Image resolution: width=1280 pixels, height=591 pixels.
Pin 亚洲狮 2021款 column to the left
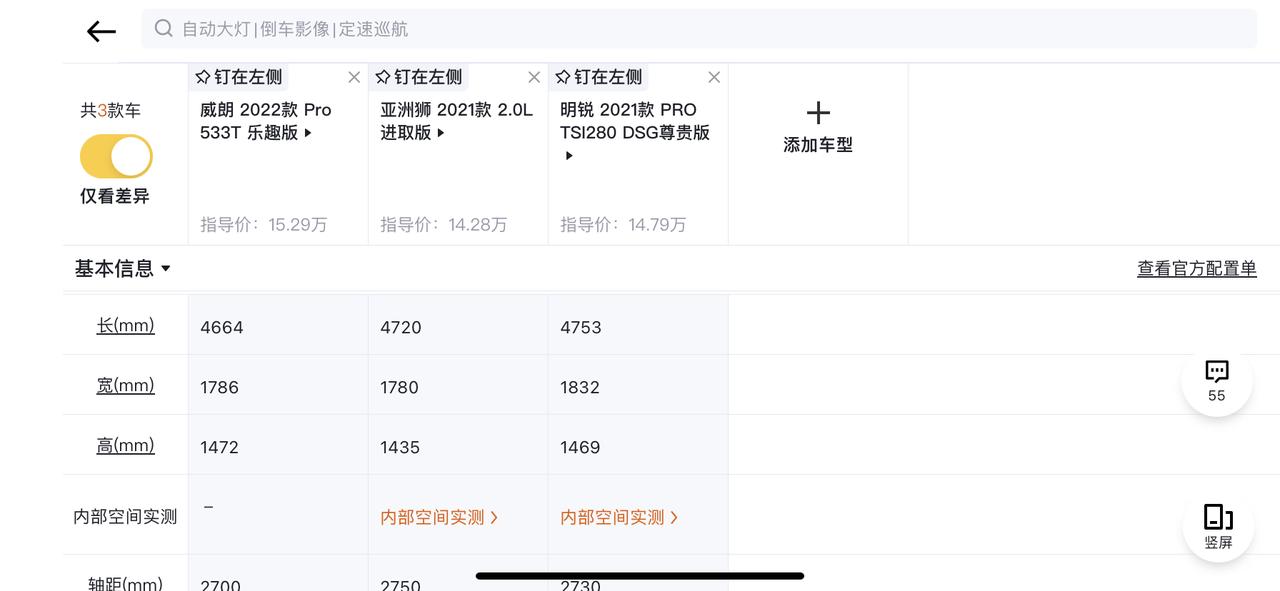[418, 77]
